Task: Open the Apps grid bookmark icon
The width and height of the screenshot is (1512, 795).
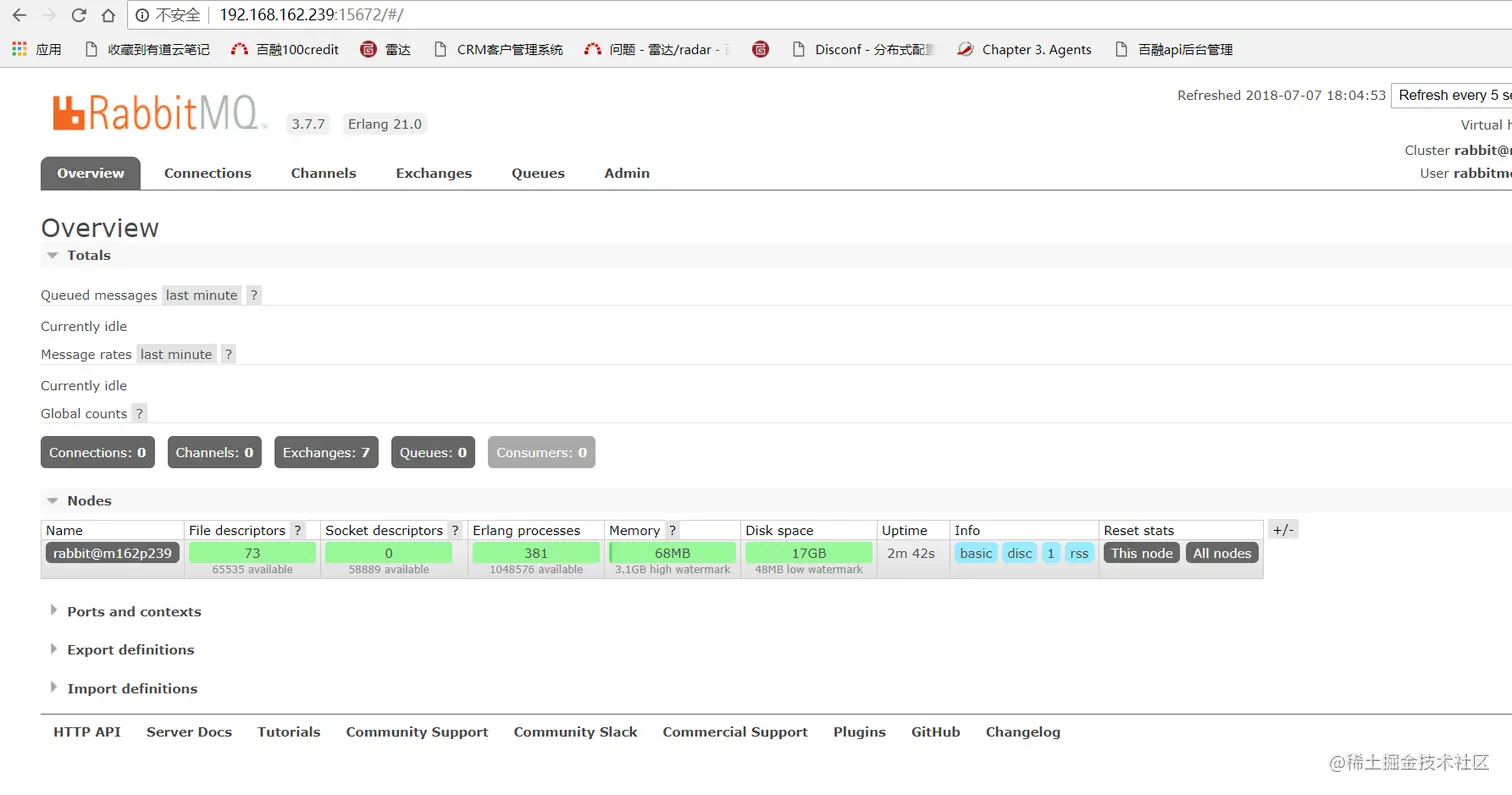Action: pyautogui.click(x=19, y=49)
